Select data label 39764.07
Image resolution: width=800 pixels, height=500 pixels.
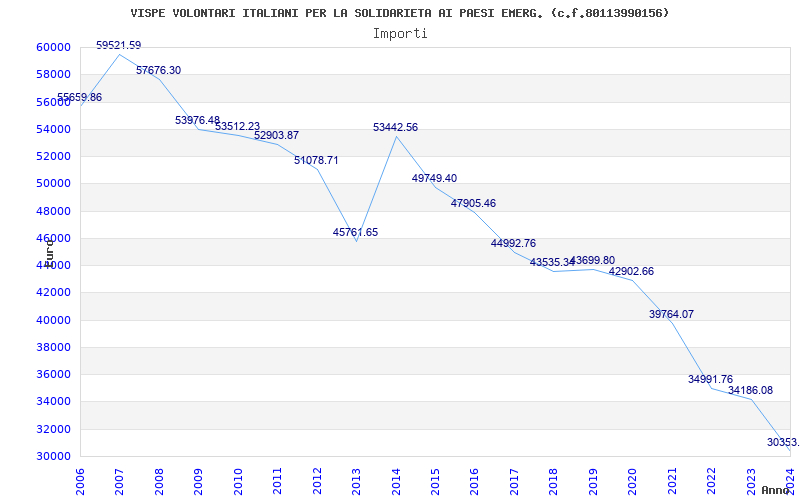point(671,315)
